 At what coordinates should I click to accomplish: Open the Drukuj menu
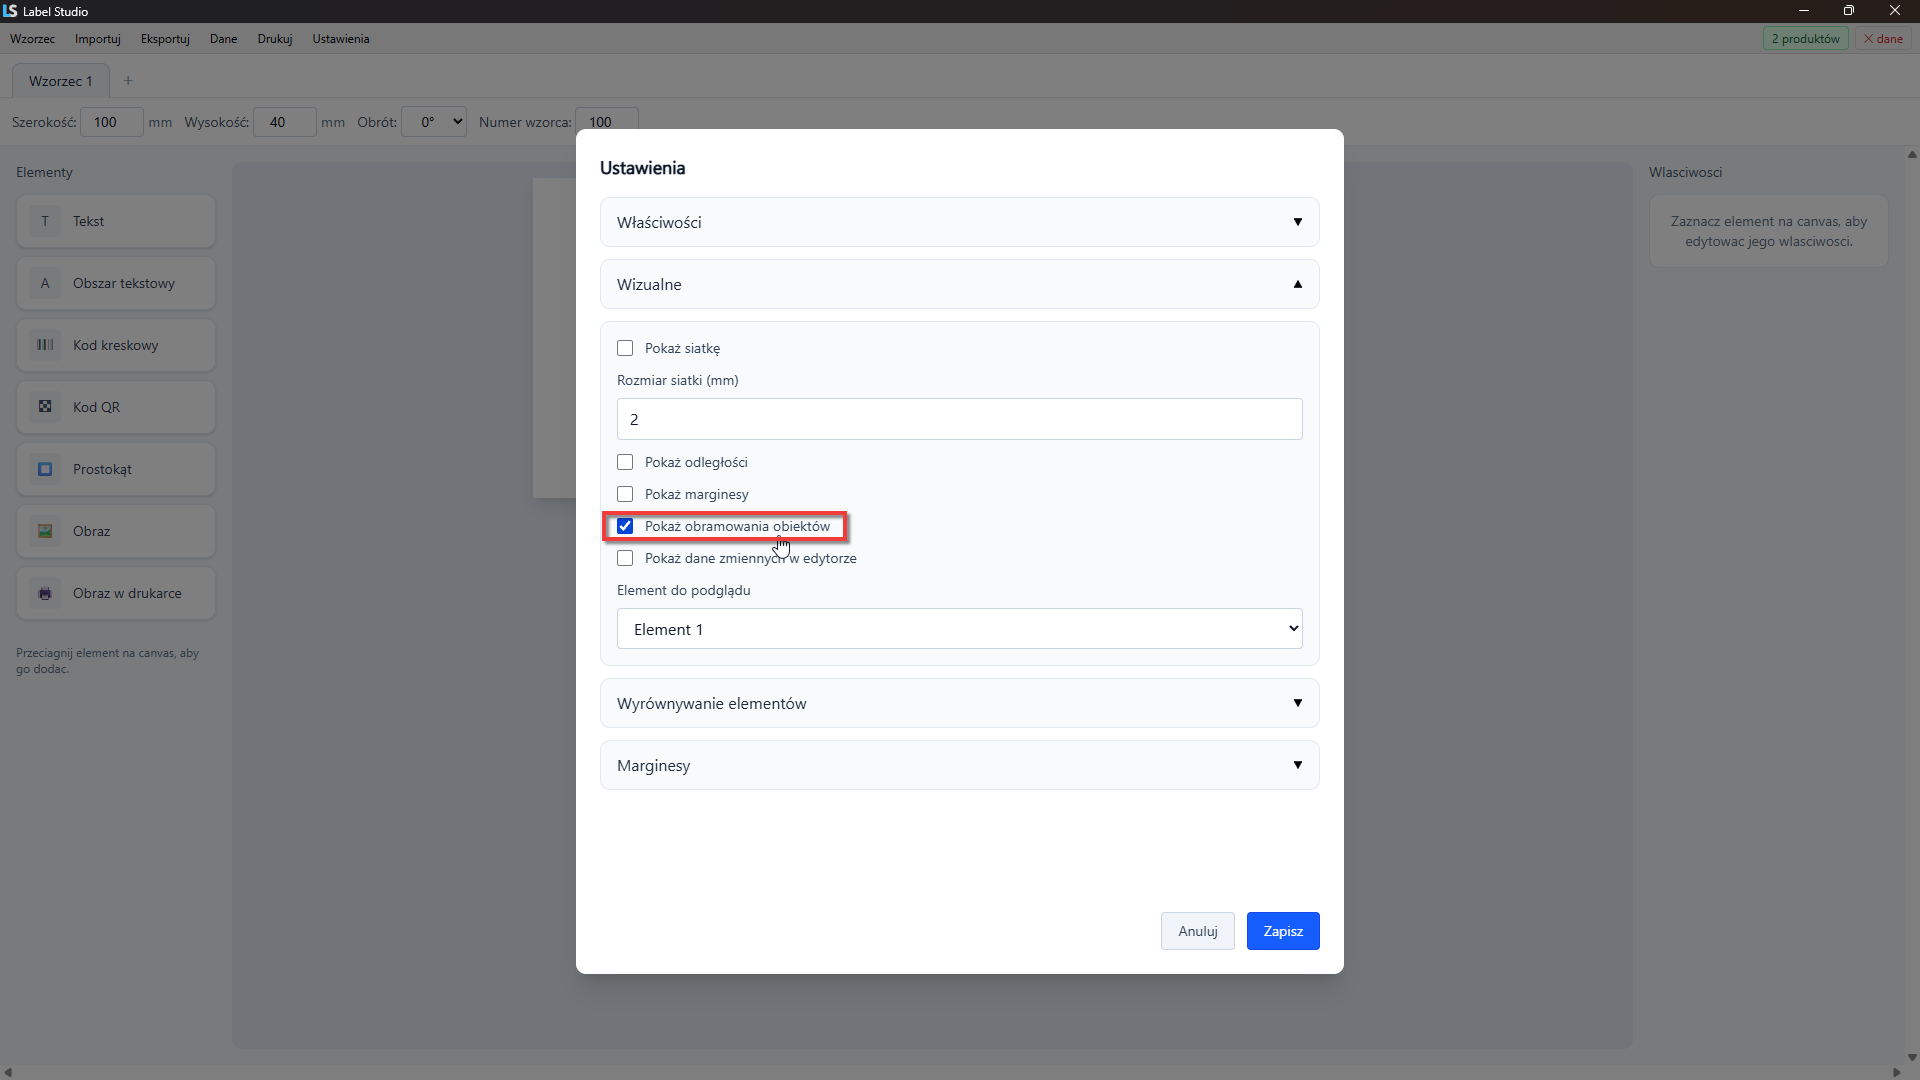coord(275,39)
